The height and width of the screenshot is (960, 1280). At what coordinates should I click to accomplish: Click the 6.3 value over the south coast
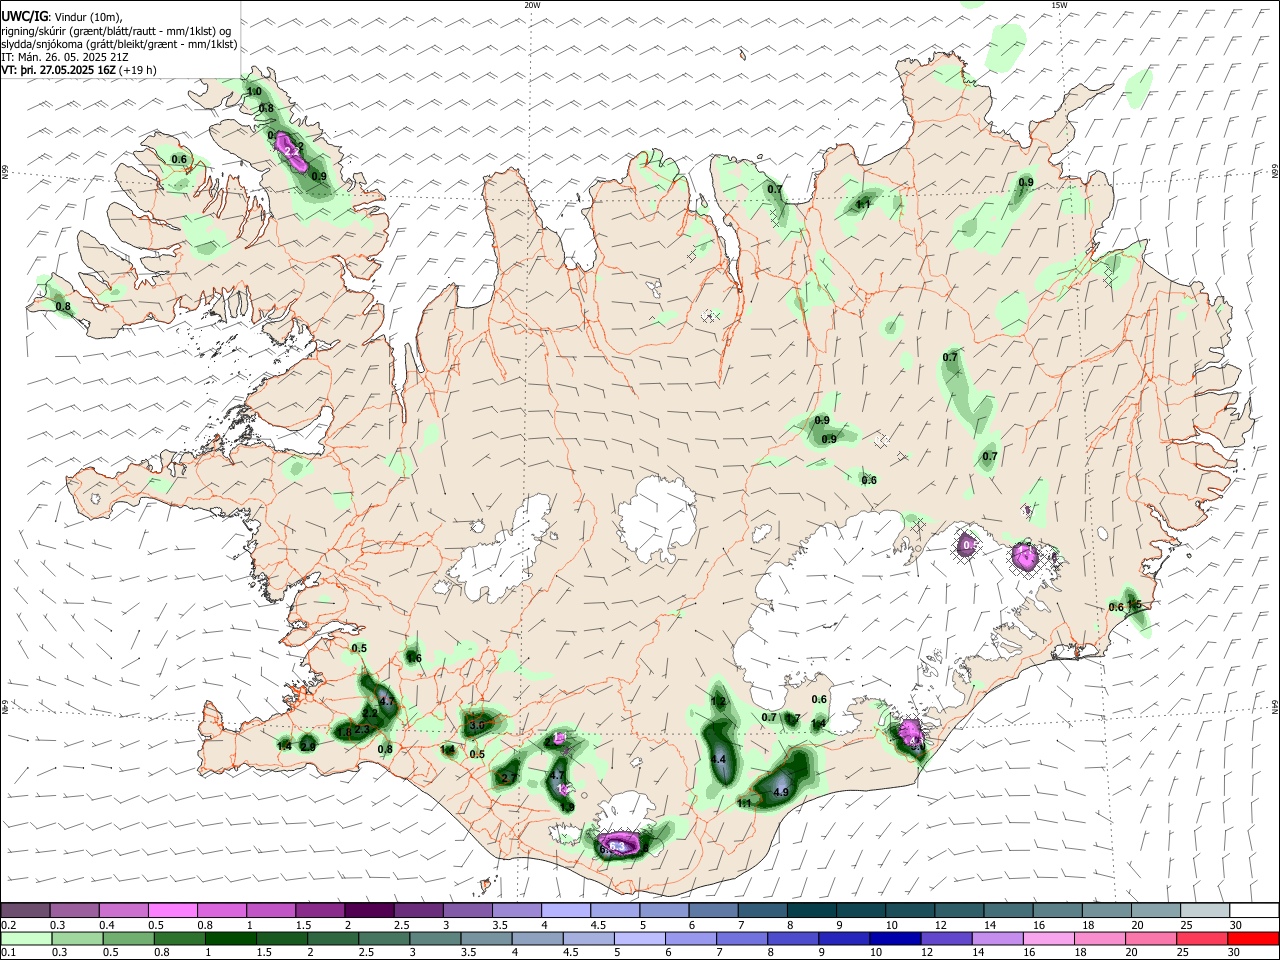coord(617,847)
